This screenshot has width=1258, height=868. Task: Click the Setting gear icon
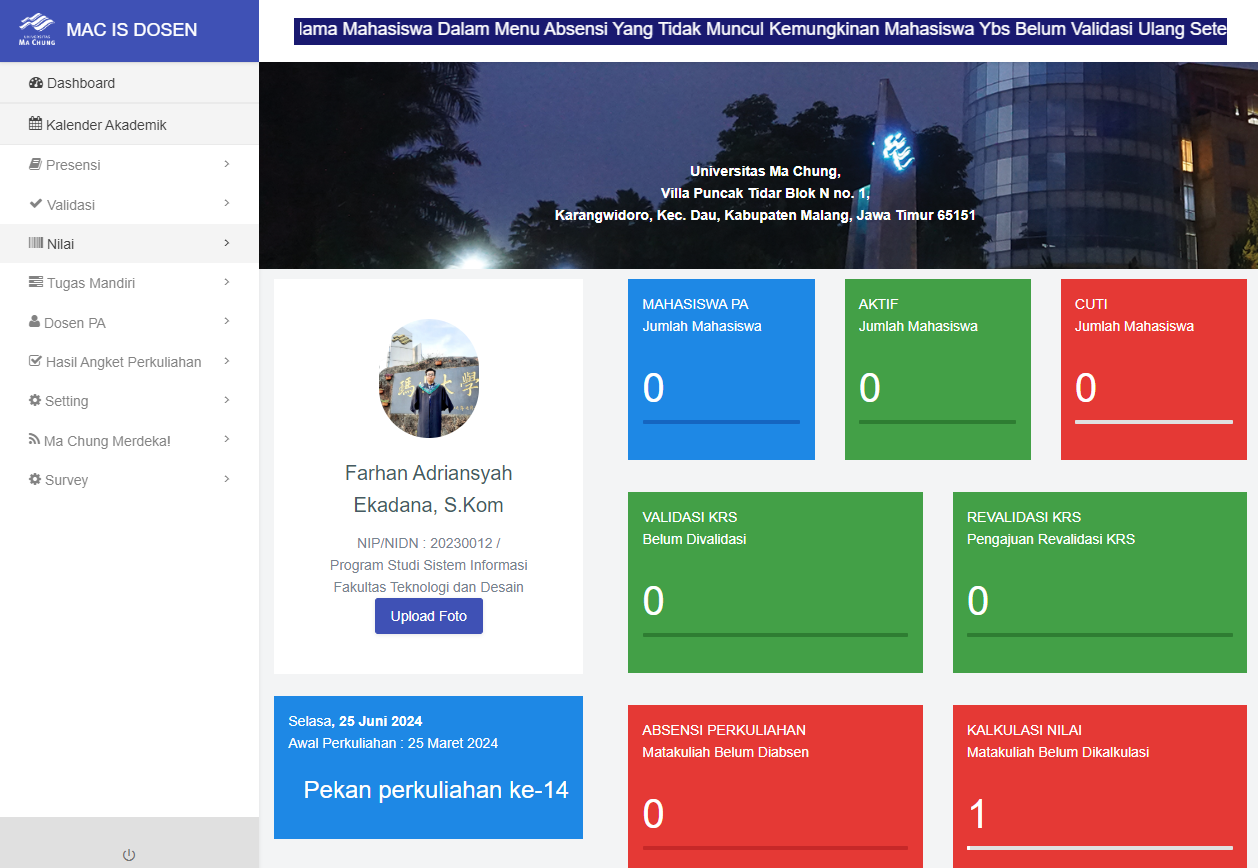click(x=36, y=400)
